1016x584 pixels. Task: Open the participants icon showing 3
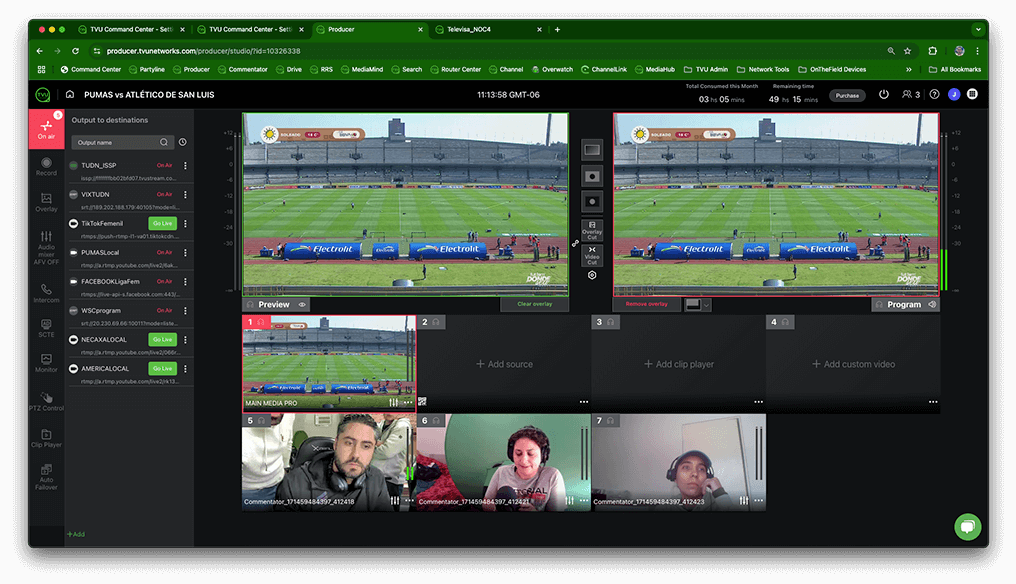click(x=910, y=95)
